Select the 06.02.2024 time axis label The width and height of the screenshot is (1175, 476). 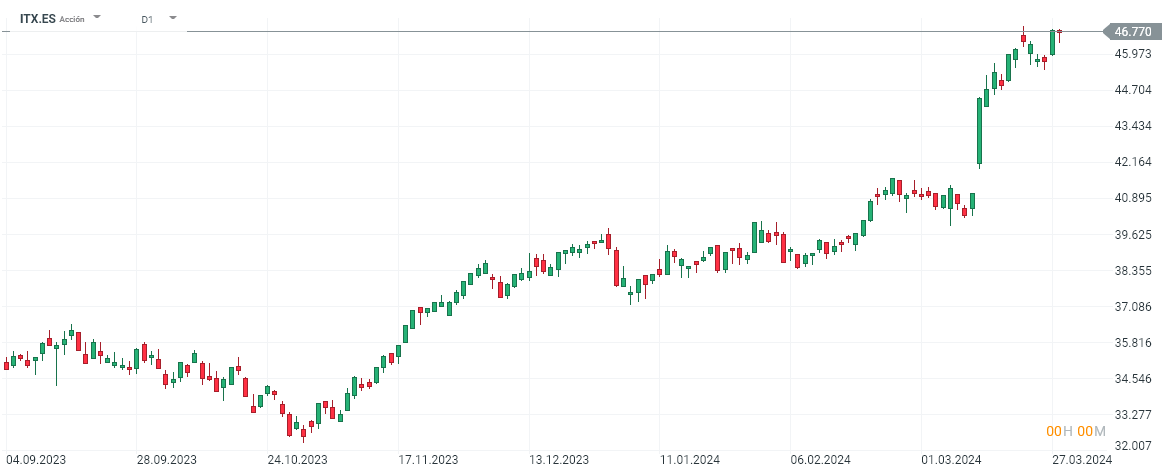coord(820,460)
